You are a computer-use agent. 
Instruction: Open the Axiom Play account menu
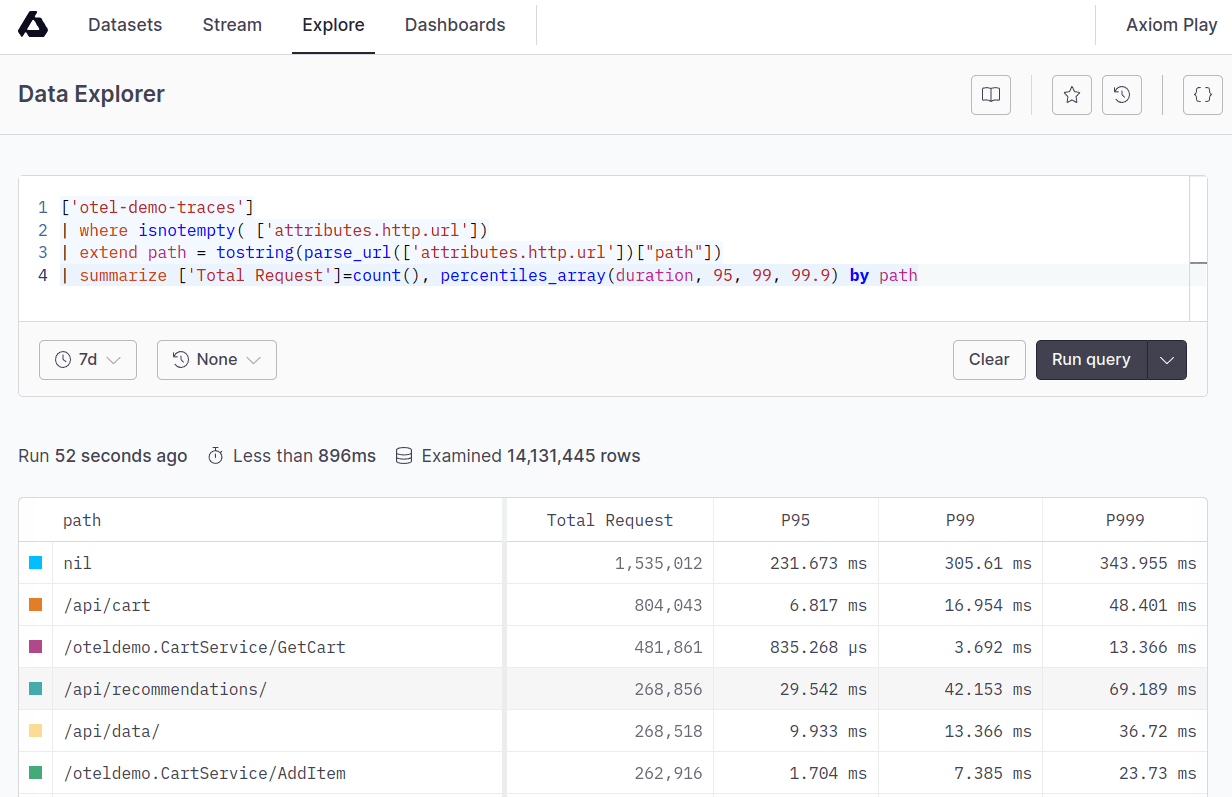point(1171,25)
